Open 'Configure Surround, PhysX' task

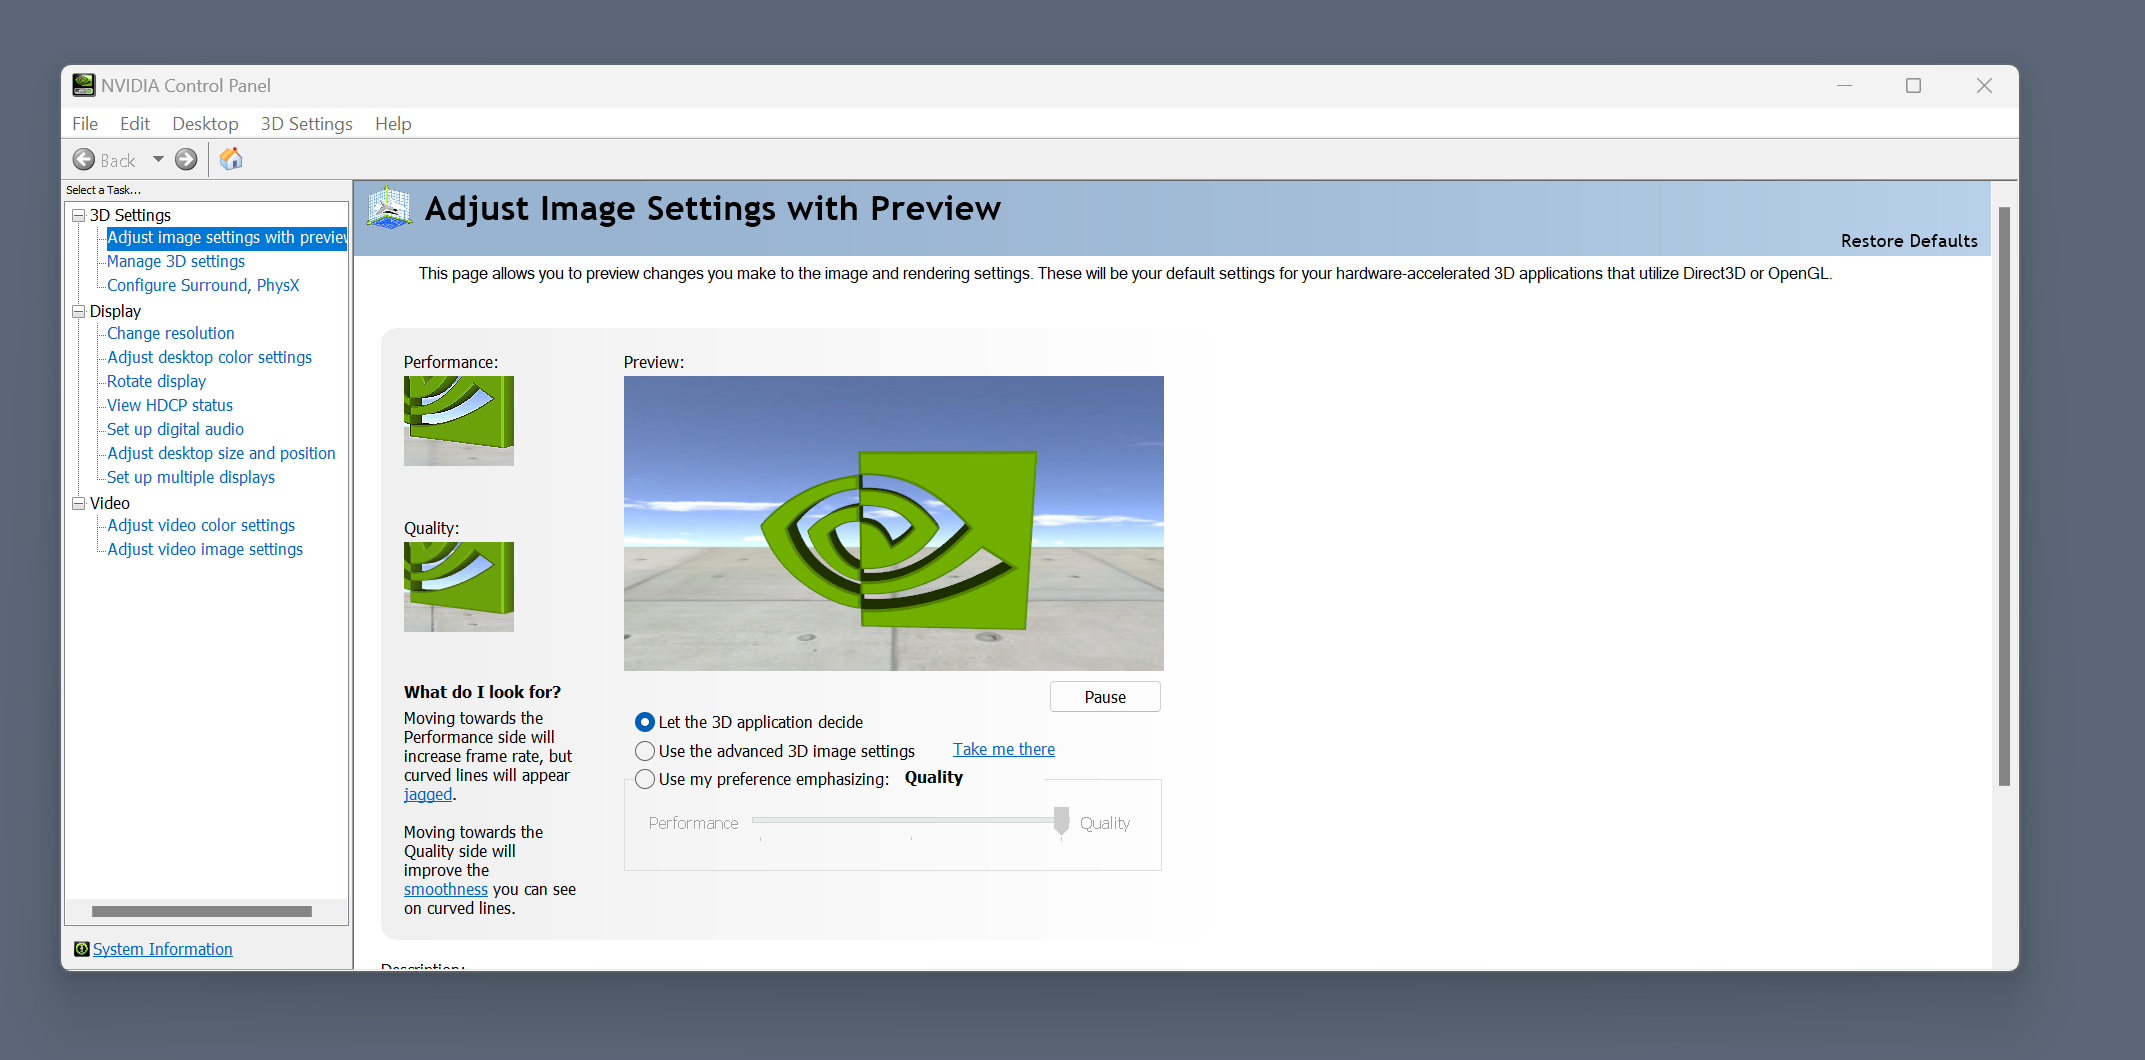coord(203,285)
